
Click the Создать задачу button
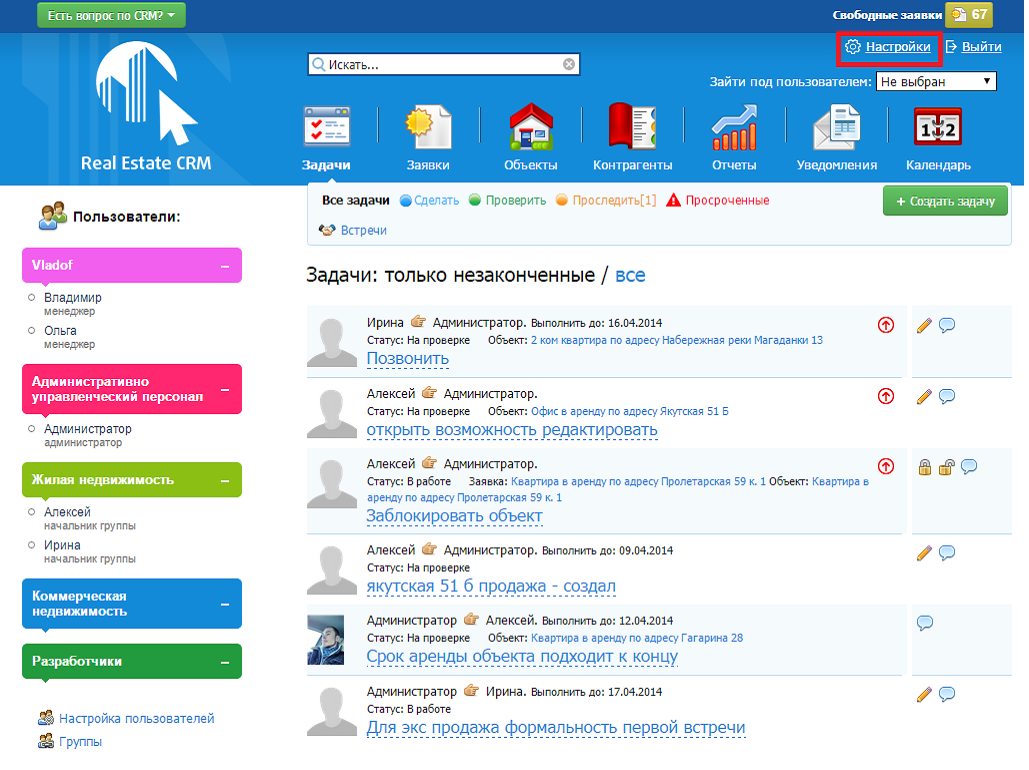(945, 201)
